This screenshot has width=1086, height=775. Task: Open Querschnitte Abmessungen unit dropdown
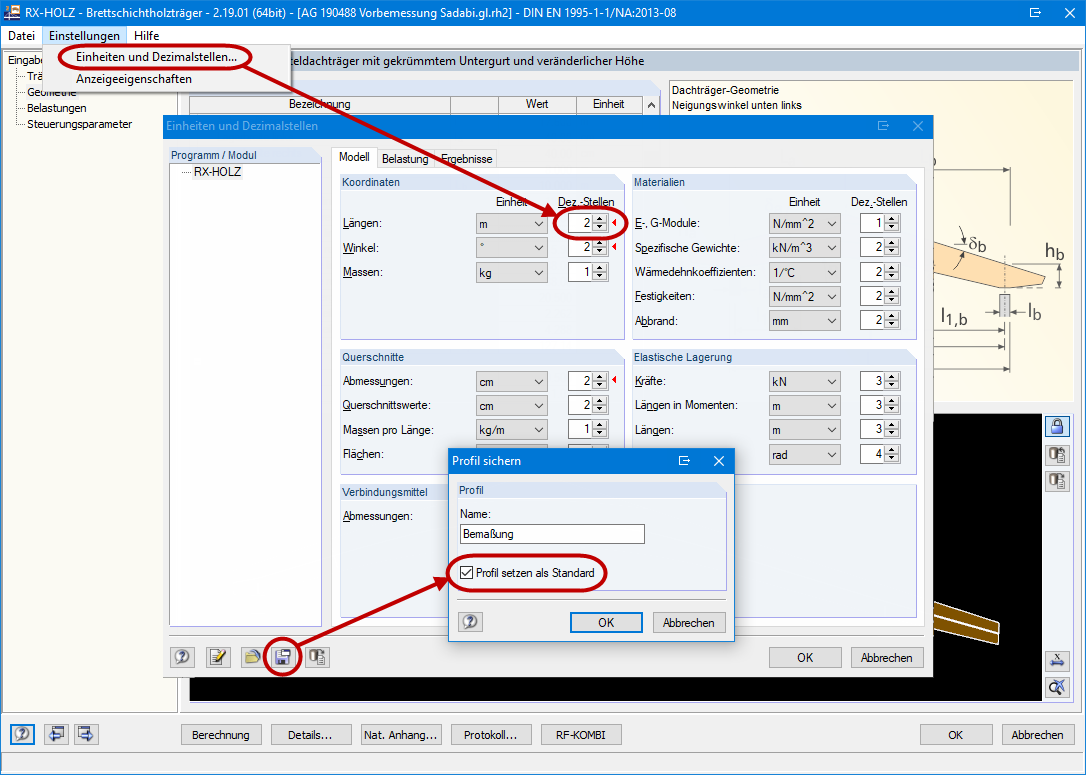pos(511,382)
